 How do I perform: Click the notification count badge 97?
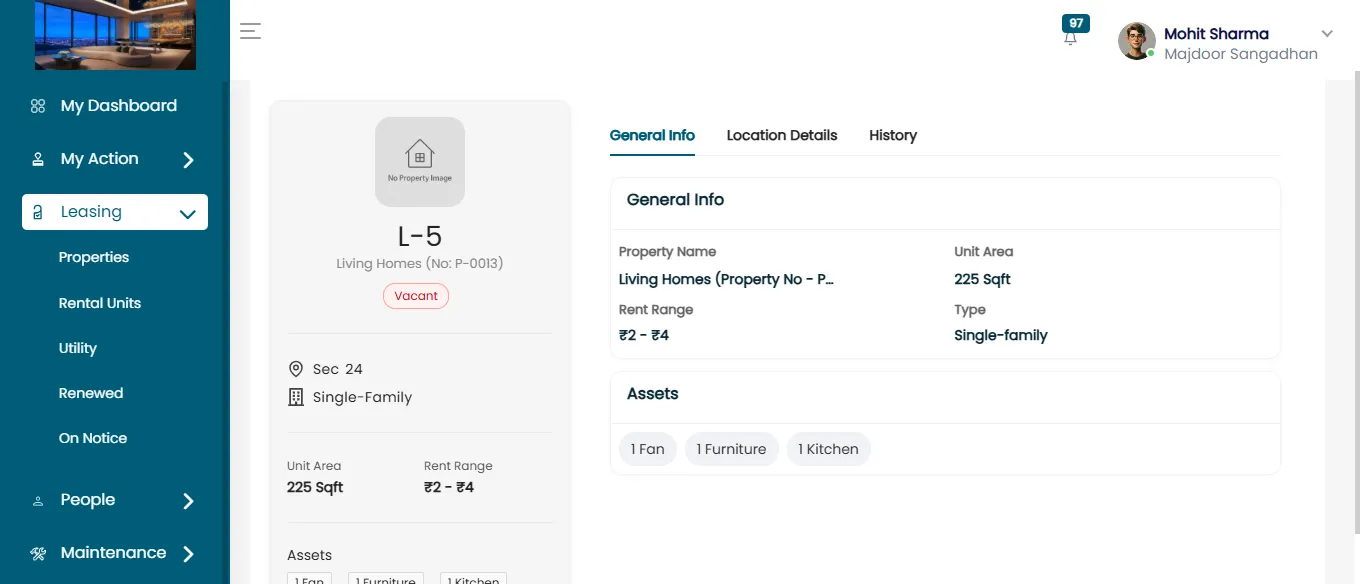pyautogui.click(x=1076, y=23)
